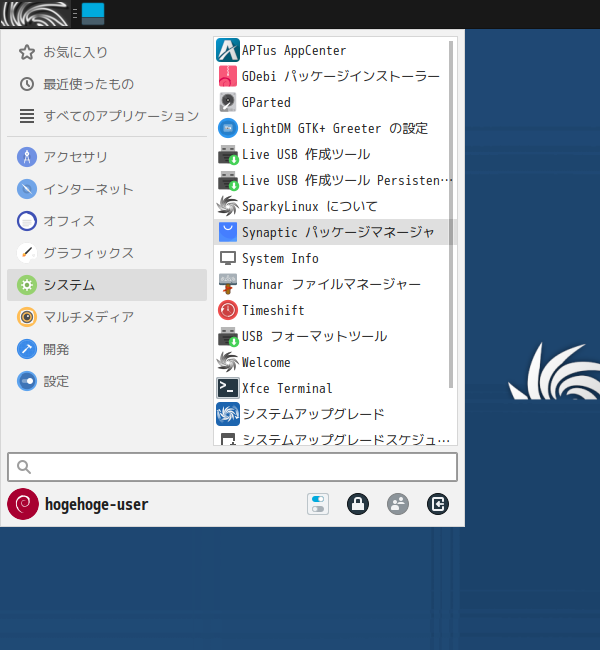Click the switch user icon

pos(398,504)
